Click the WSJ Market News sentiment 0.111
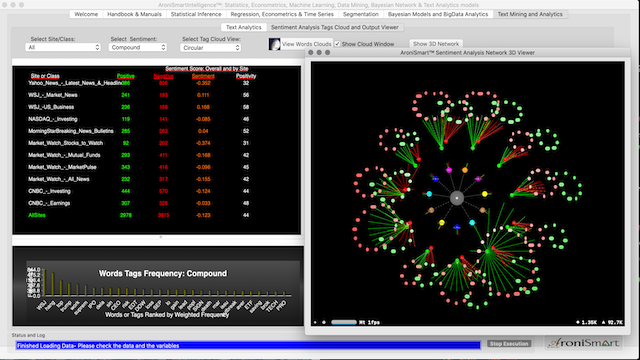The height and width of the screenshot is (360, 640). (x=203, y=95)
